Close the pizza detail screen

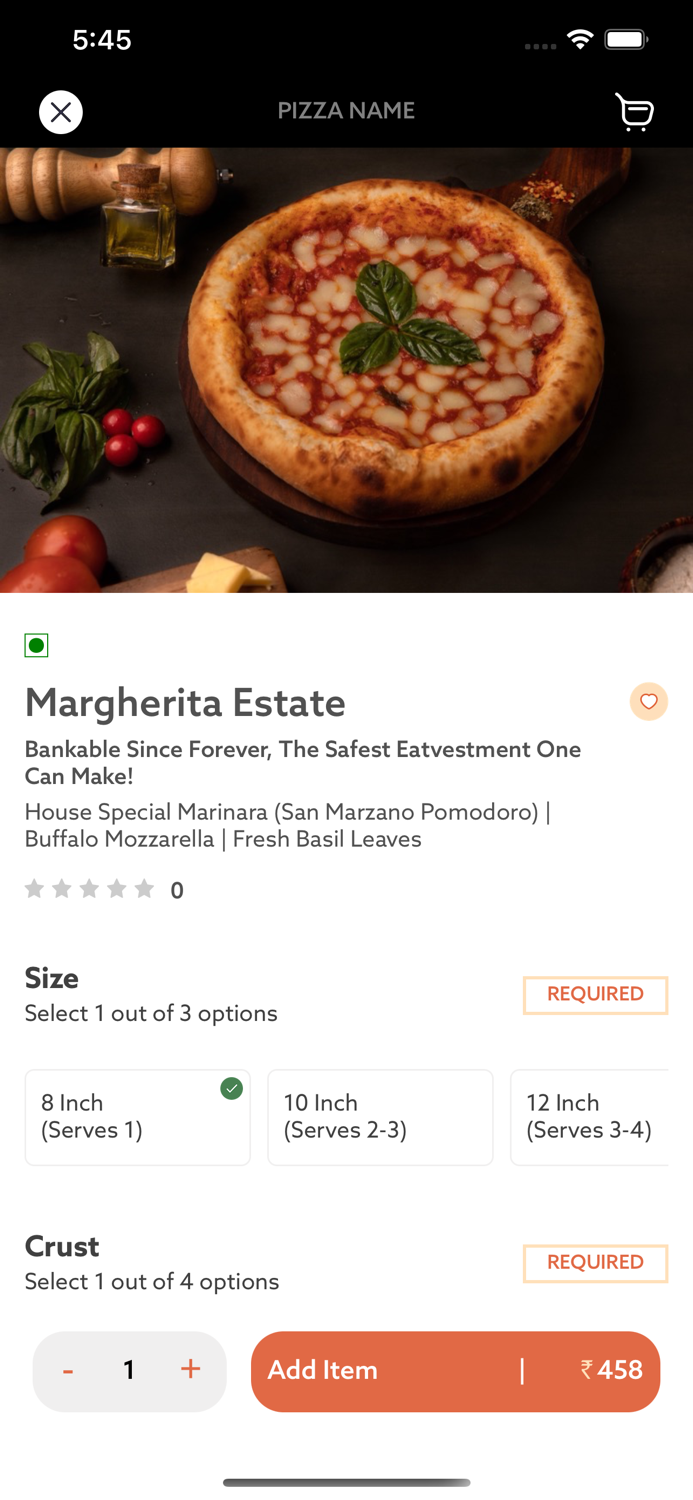point(61,112)
